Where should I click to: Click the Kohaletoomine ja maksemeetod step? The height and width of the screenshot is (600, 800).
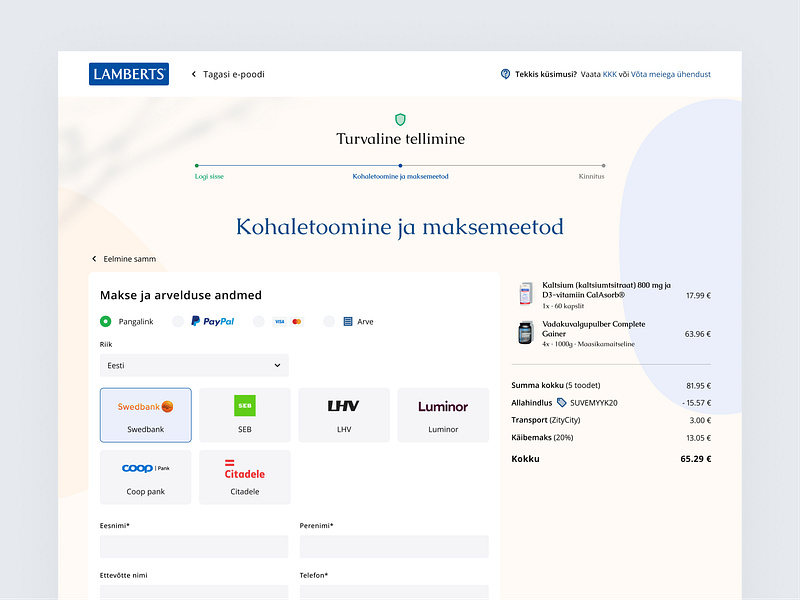point(401,177)
